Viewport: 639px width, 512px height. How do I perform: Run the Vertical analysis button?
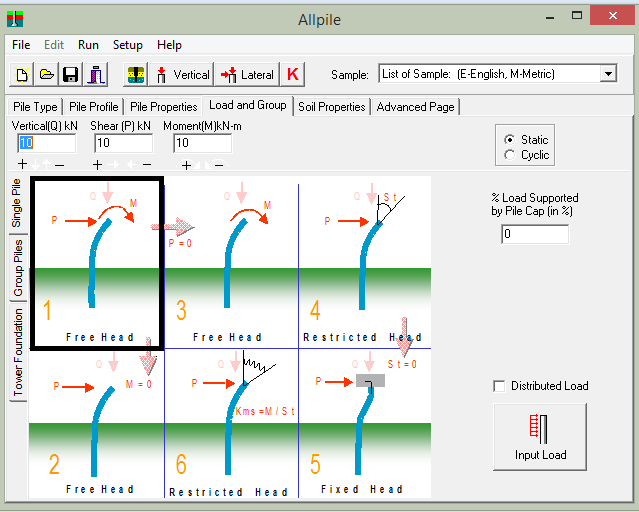coord(181,75)
